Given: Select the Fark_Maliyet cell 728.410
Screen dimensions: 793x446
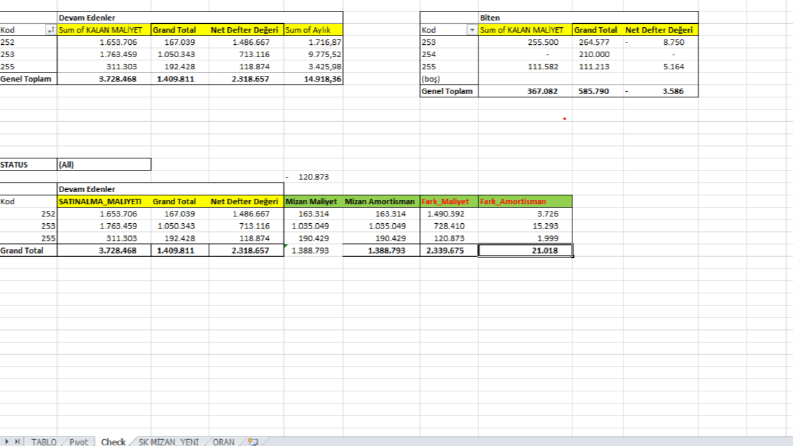Looking at the screenshot, I should pyautogui.click(x=449, y=226).
